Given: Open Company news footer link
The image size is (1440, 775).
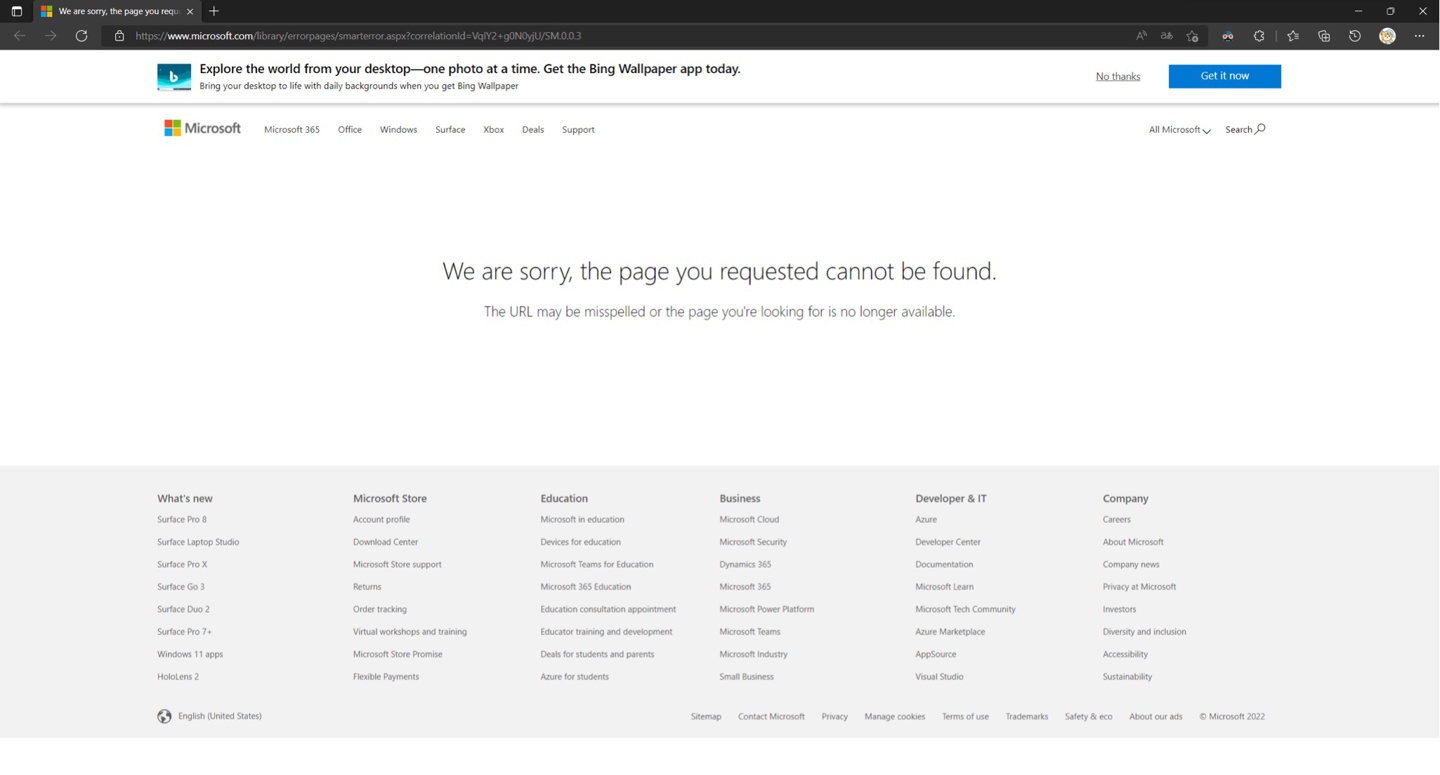Looking at the screenshot, I should tap(1131, 565).
